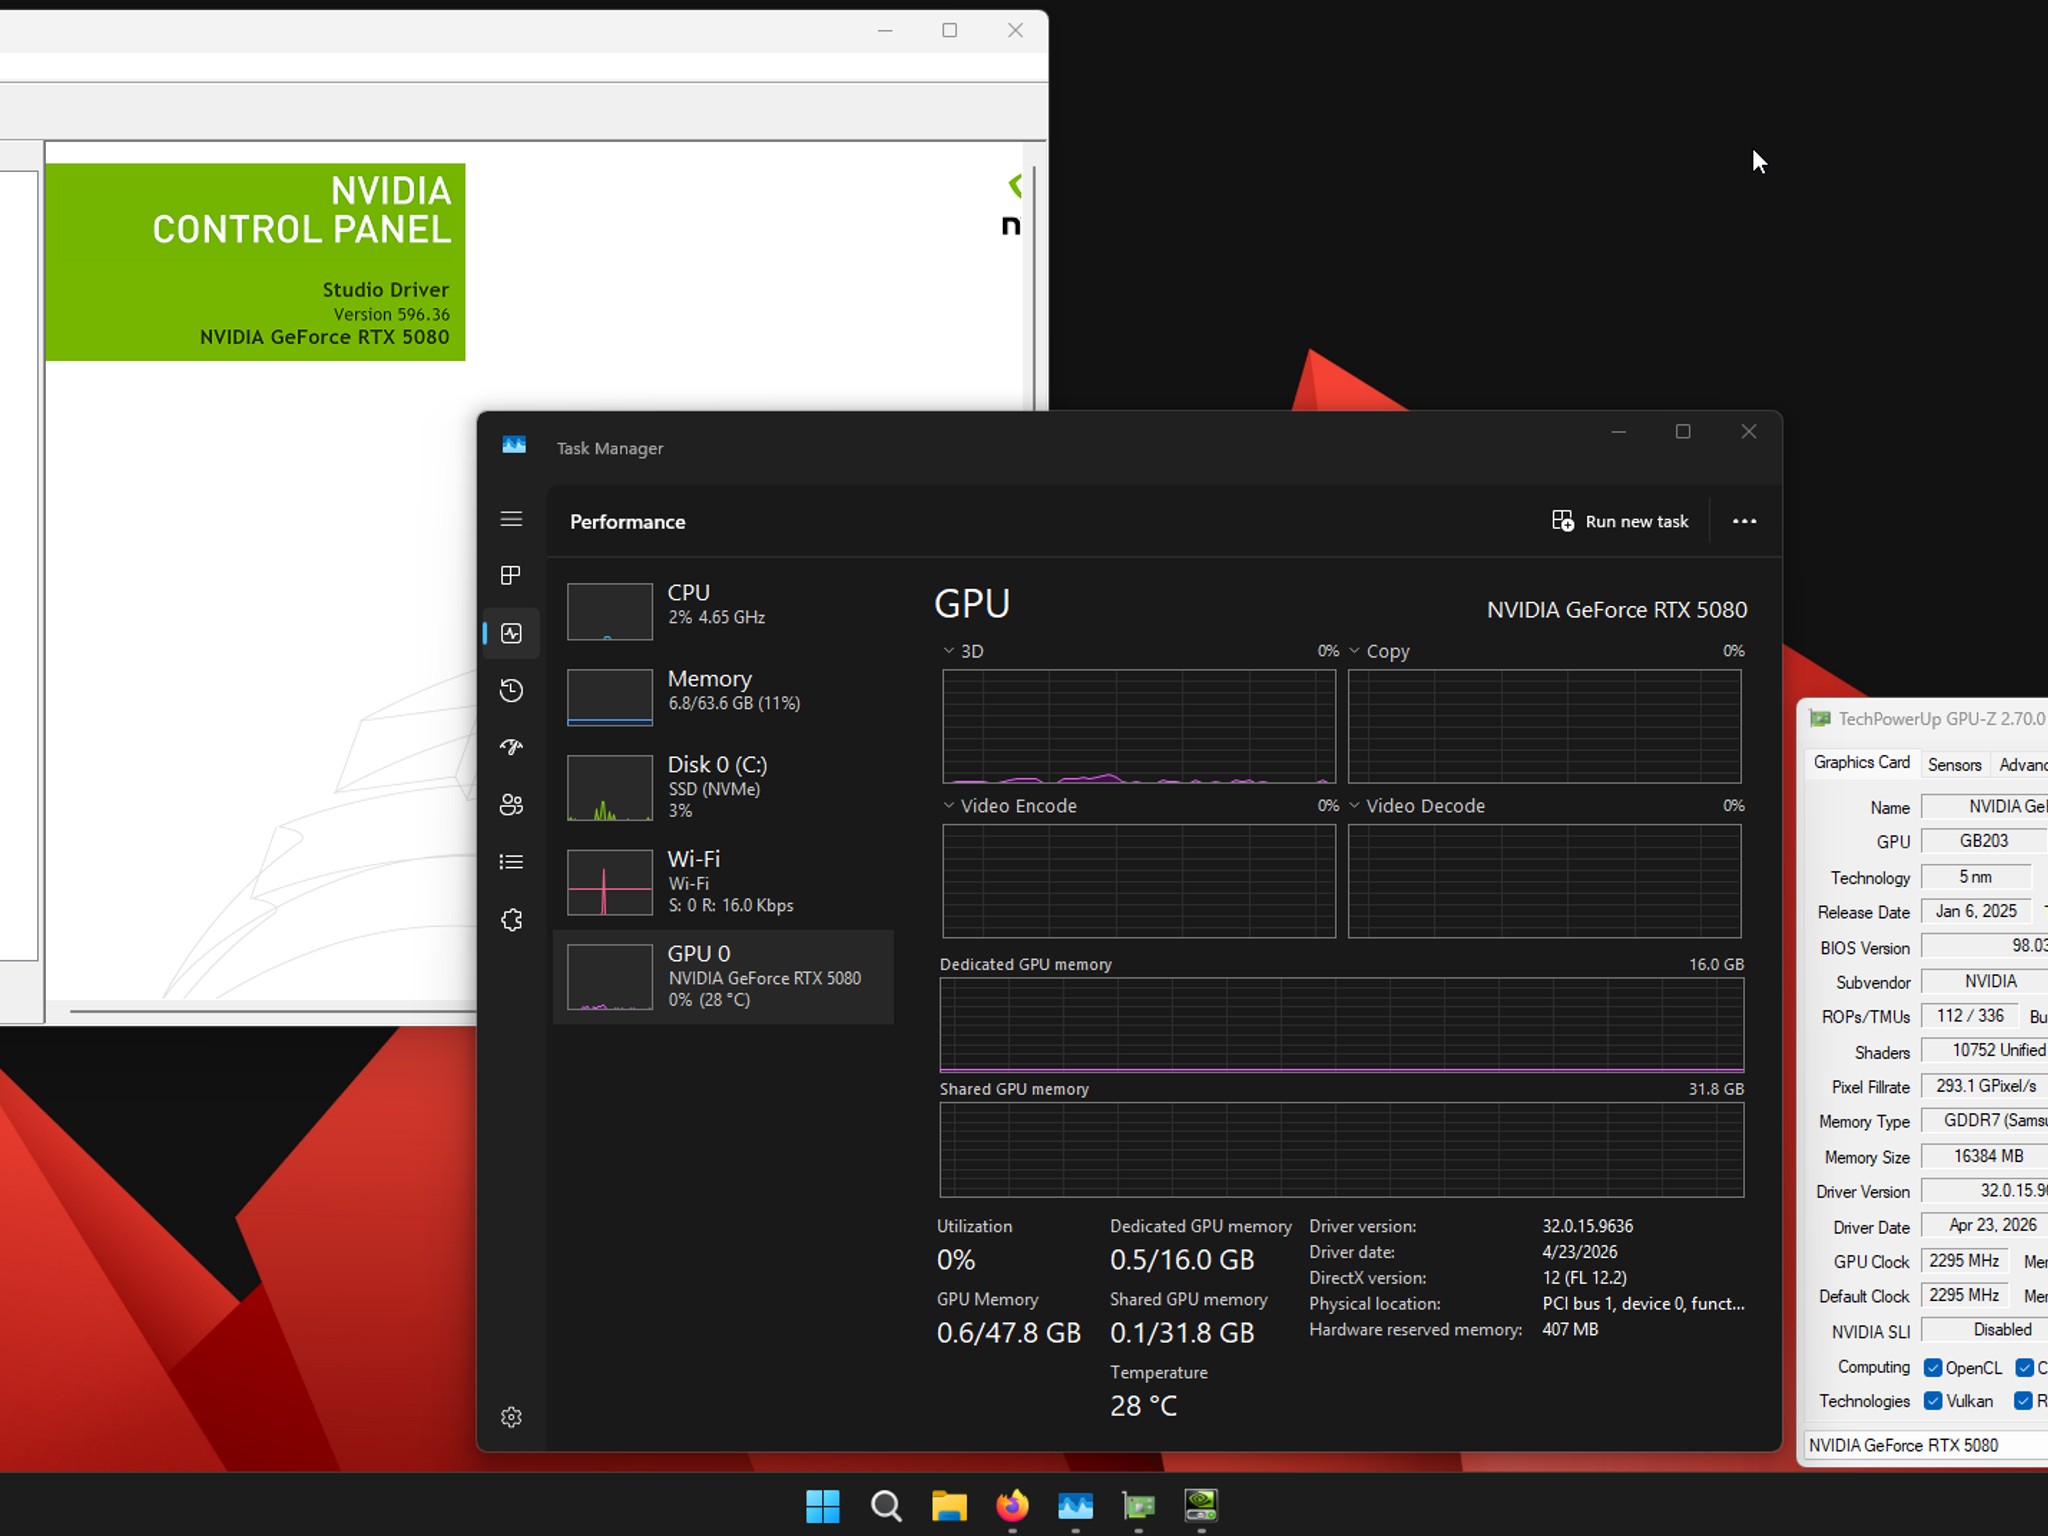Open Startup apps page icon
The image size is (2048, 1536).
pyautogui.click(x=511, y=747)
